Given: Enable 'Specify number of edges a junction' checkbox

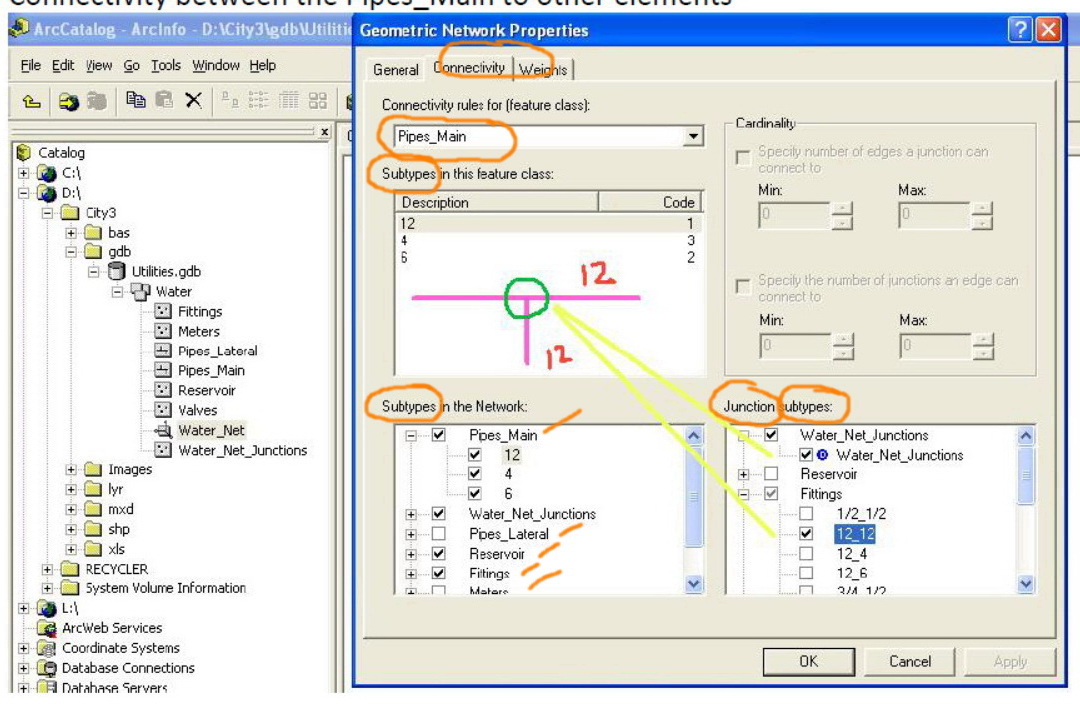Looking at the screenshot, I should 742,158.
